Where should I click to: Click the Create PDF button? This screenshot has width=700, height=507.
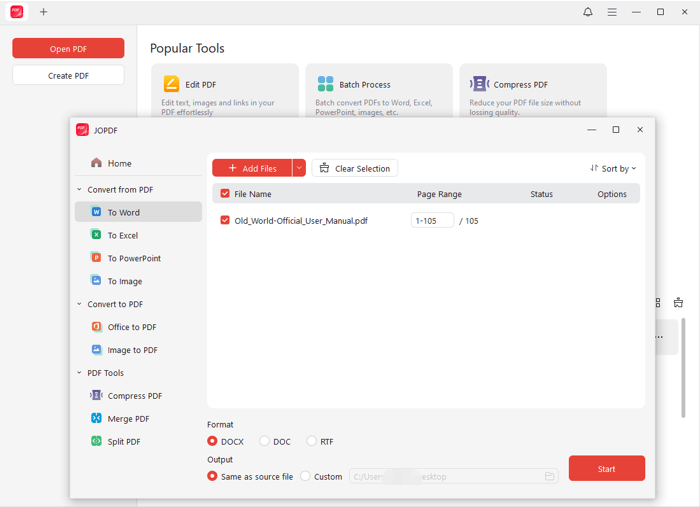click(68, 75)
